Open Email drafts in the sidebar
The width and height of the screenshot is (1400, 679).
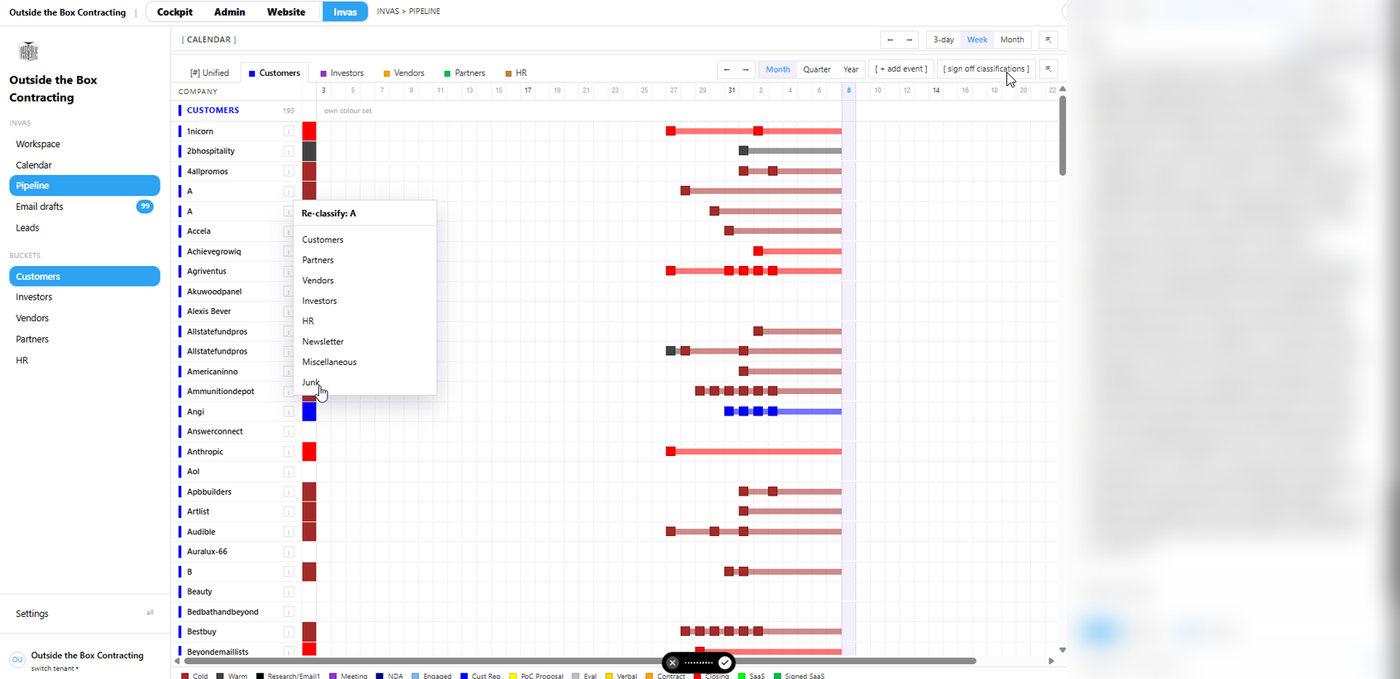pyautogui.click(x=85, y=206)
